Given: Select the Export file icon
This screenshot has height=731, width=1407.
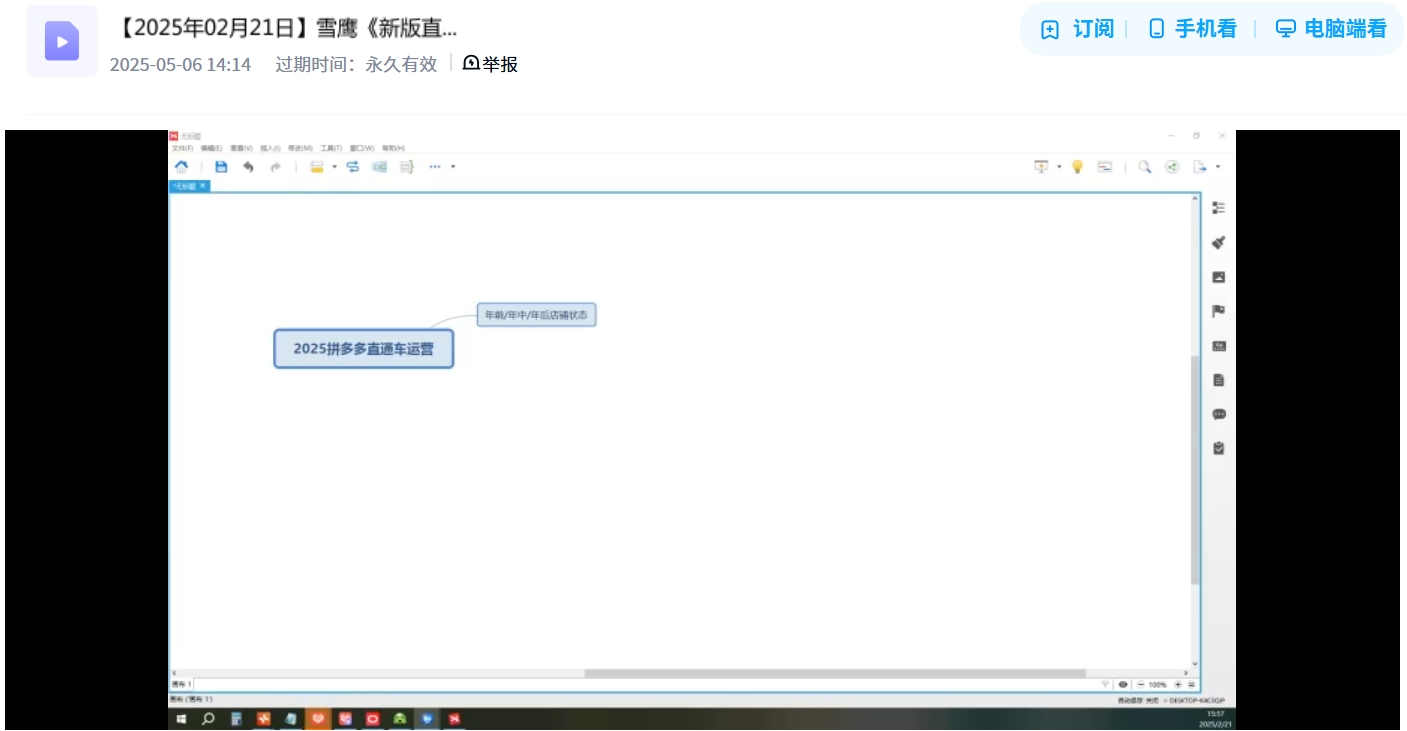Looking at the screenshot, I should tap(1201, 166).
